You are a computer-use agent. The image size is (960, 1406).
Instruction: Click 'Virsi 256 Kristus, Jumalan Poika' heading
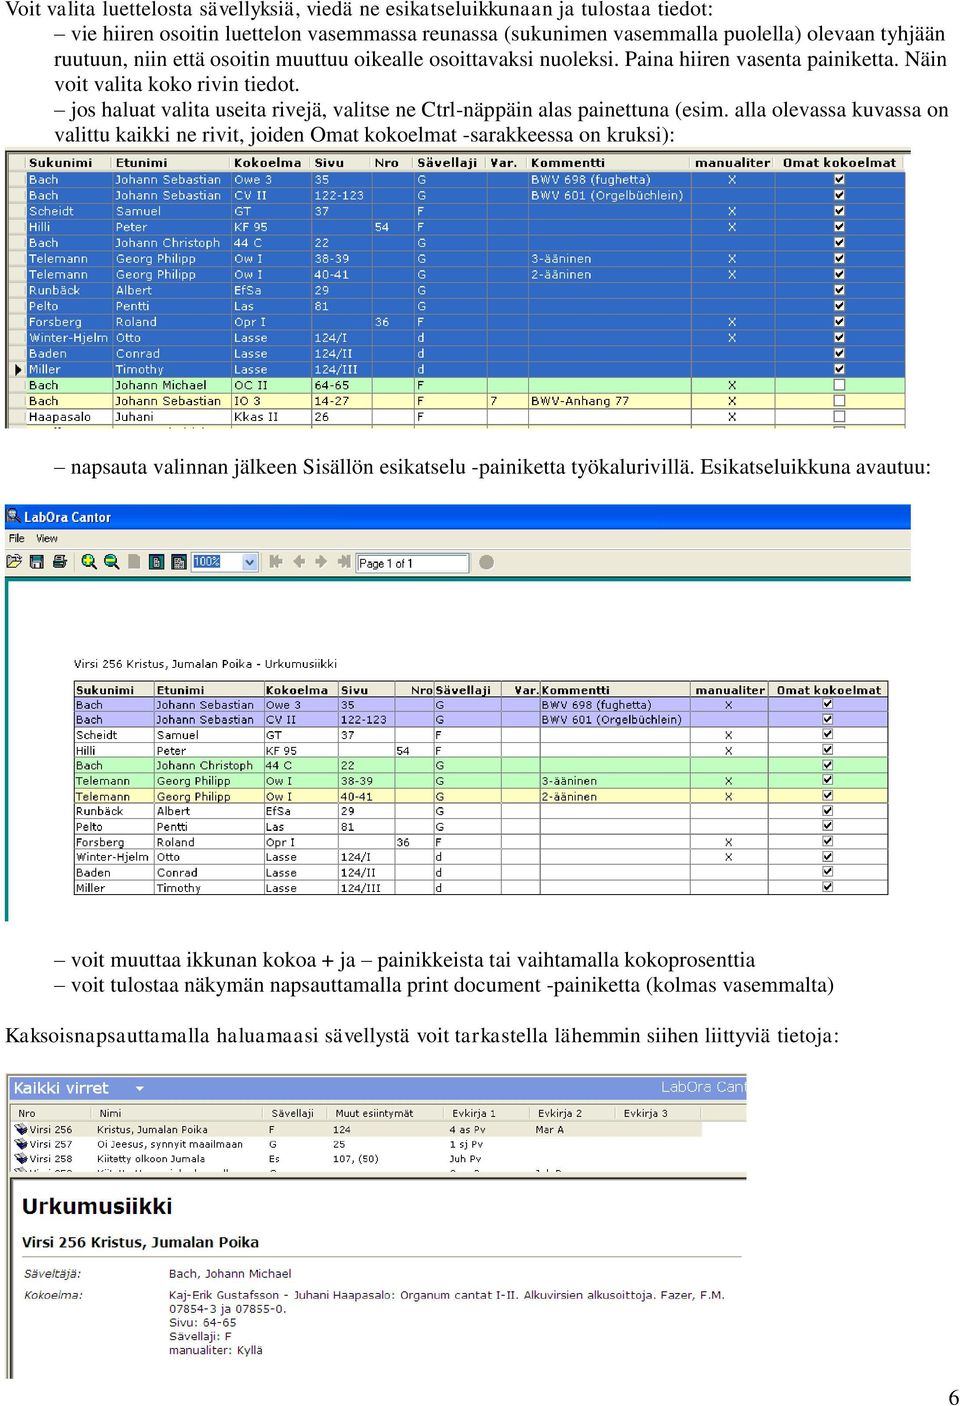[140, 1242]
